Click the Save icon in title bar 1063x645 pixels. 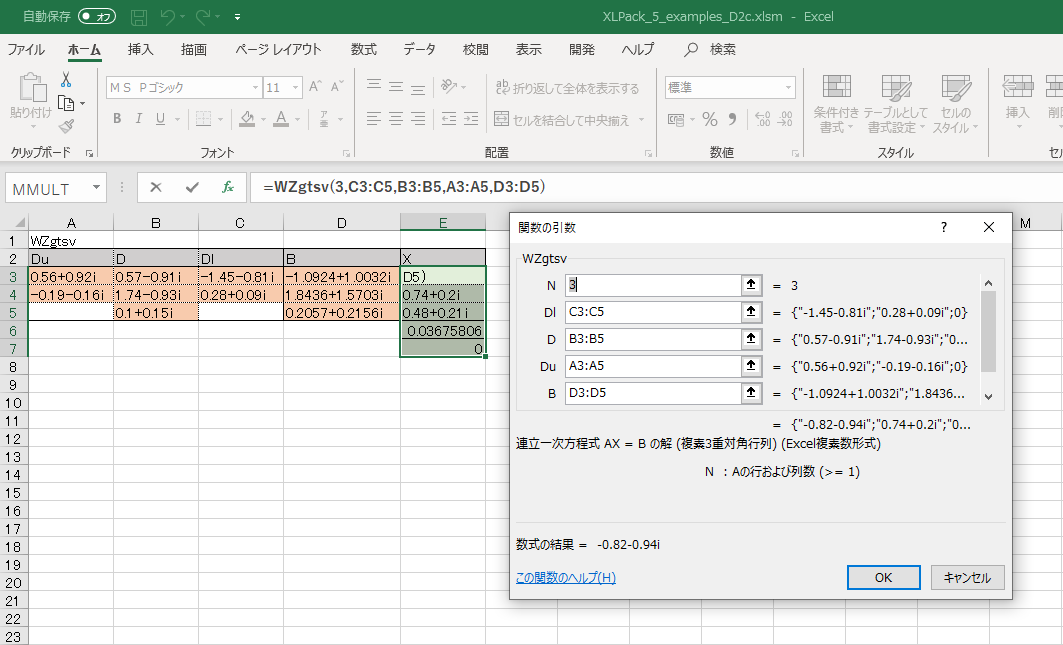coord(139,17)
